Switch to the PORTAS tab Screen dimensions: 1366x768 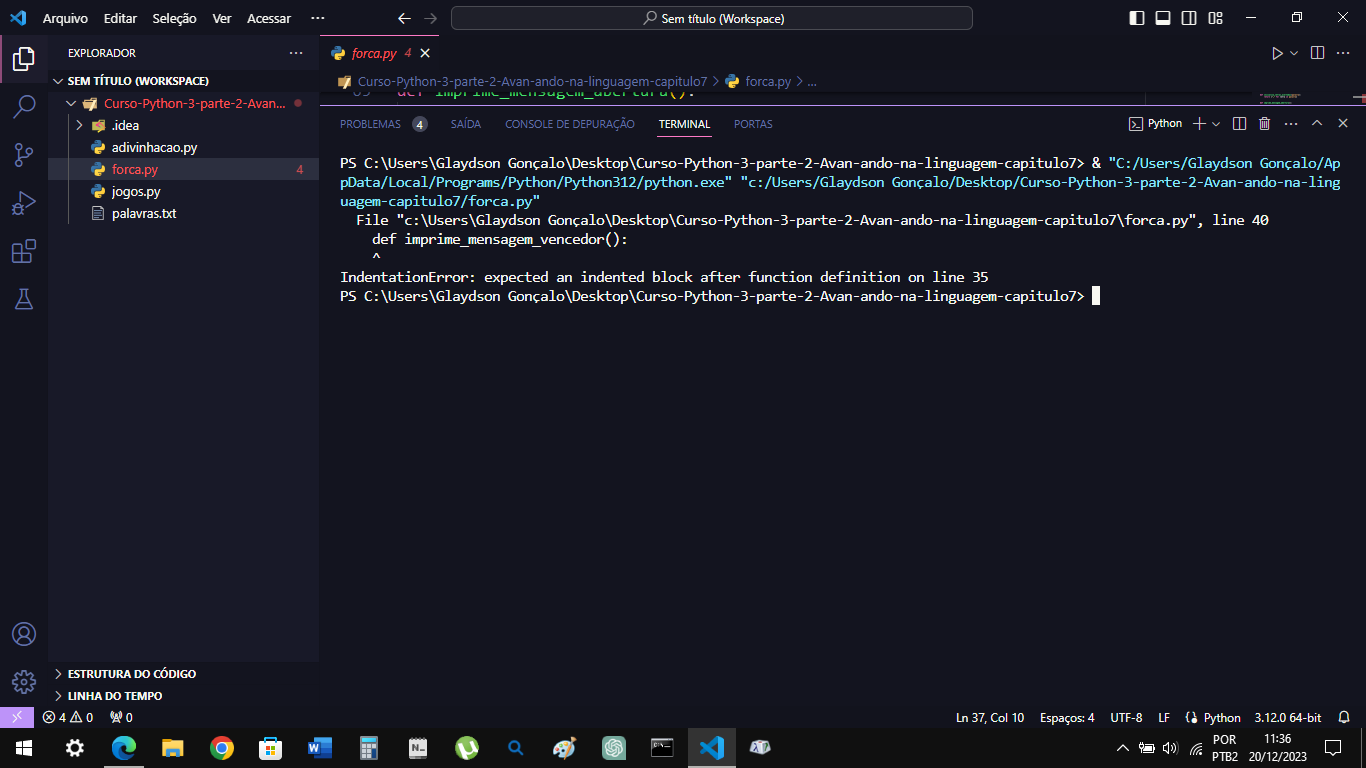coord(753,124)
